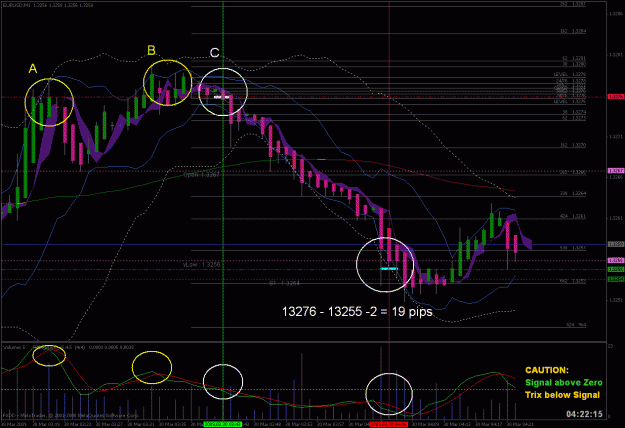Screen dimensions: 625x428
Task: Click the '20 Mar 04:21' time axis label
Action: (x=520, y=424)
